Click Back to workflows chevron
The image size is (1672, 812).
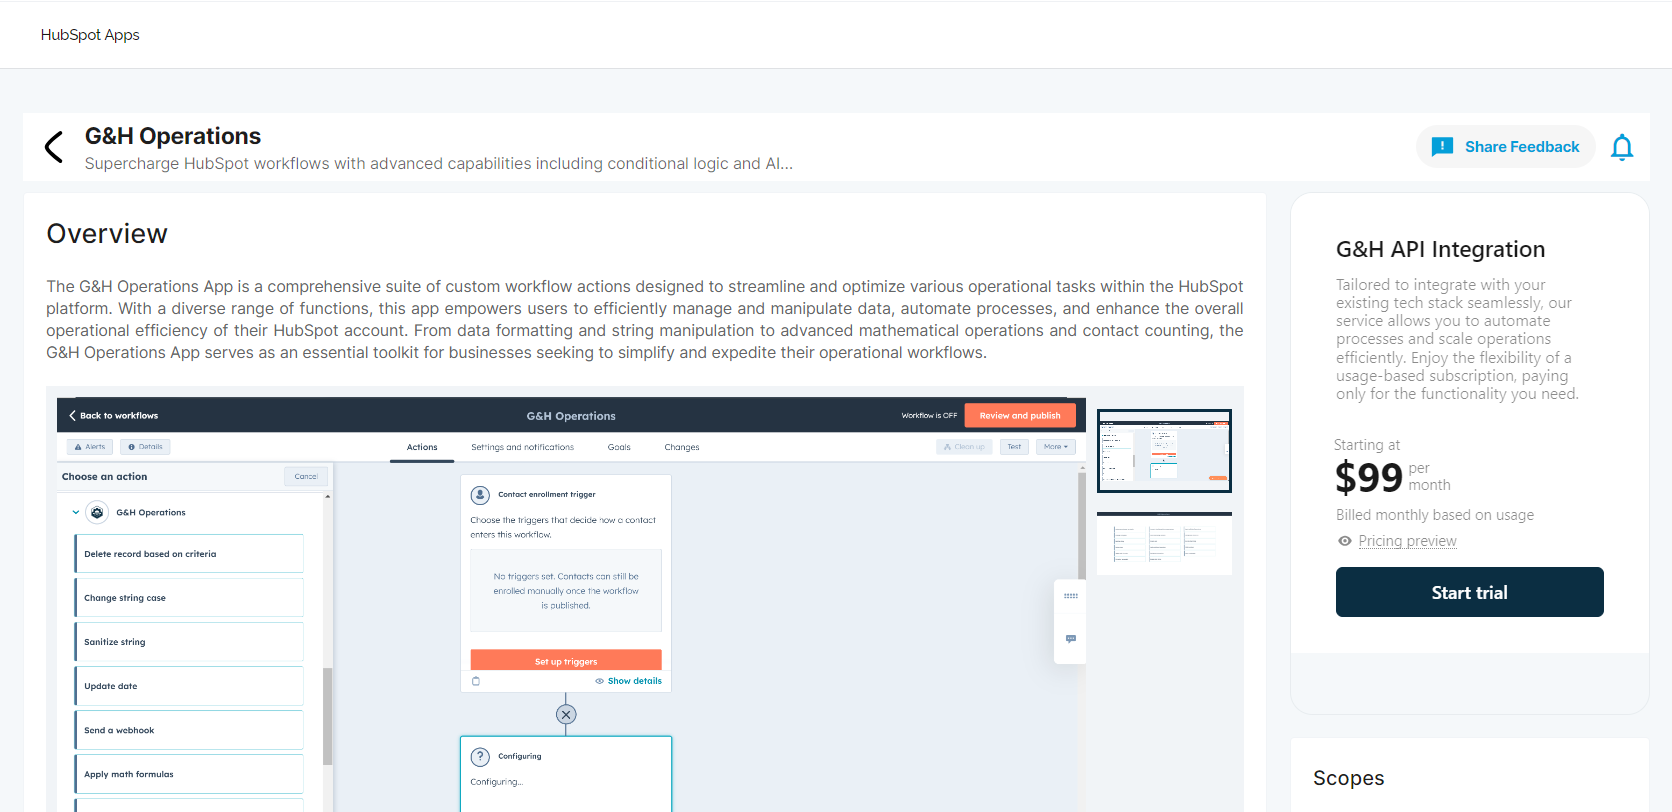72,416
